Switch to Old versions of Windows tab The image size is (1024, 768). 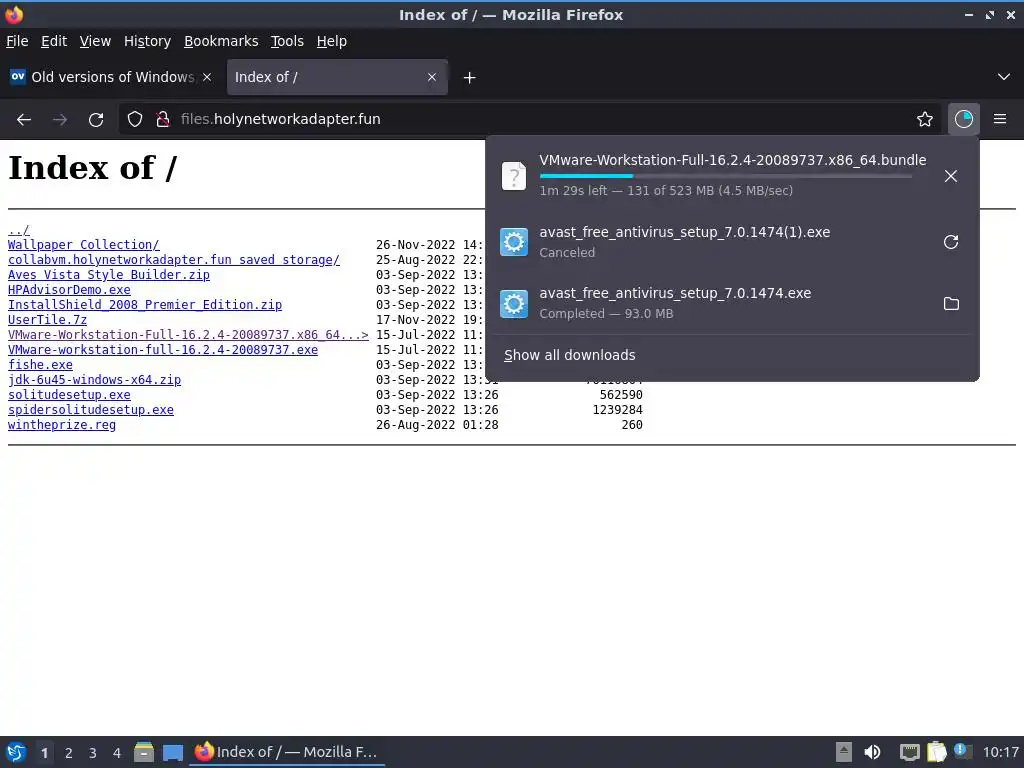(111, 77)
